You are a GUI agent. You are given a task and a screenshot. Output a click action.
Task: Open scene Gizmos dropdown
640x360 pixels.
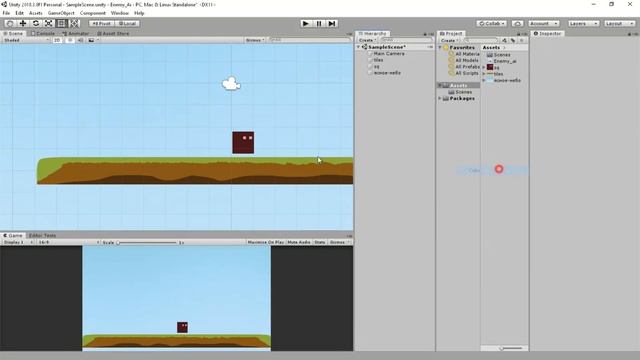255,40
